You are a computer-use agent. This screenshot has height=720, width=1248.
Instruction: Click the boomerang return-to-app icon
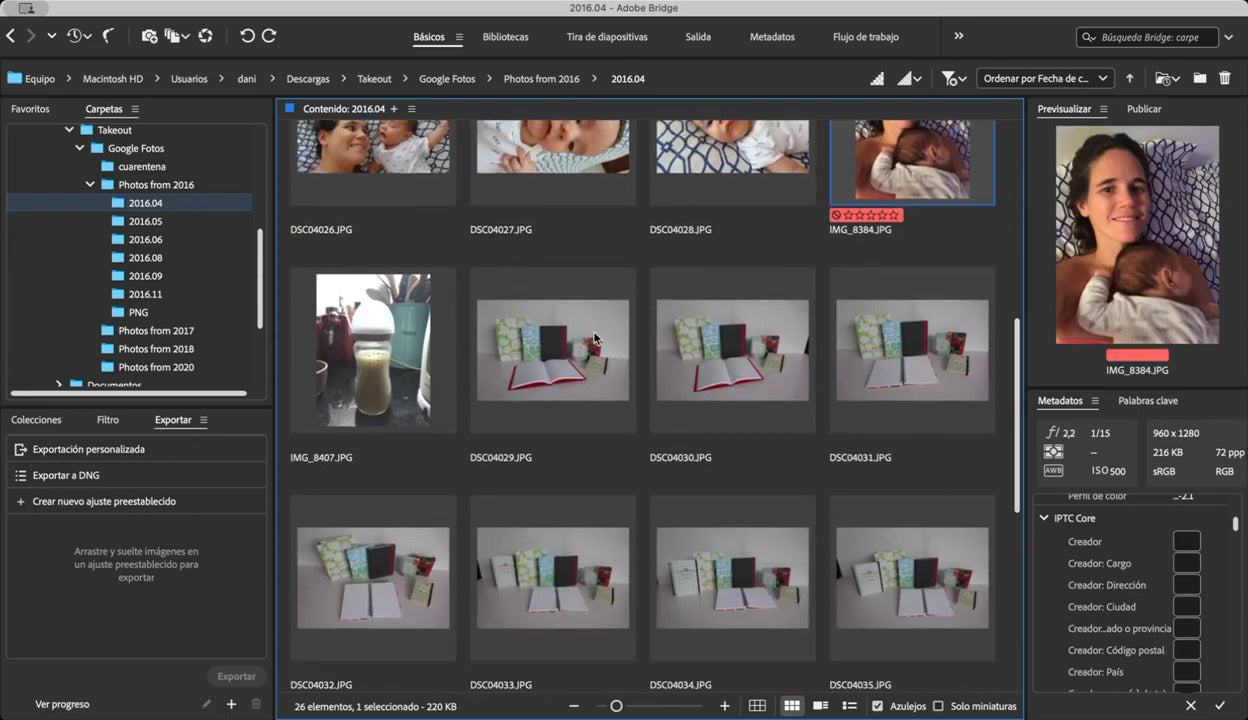point(107,36)
